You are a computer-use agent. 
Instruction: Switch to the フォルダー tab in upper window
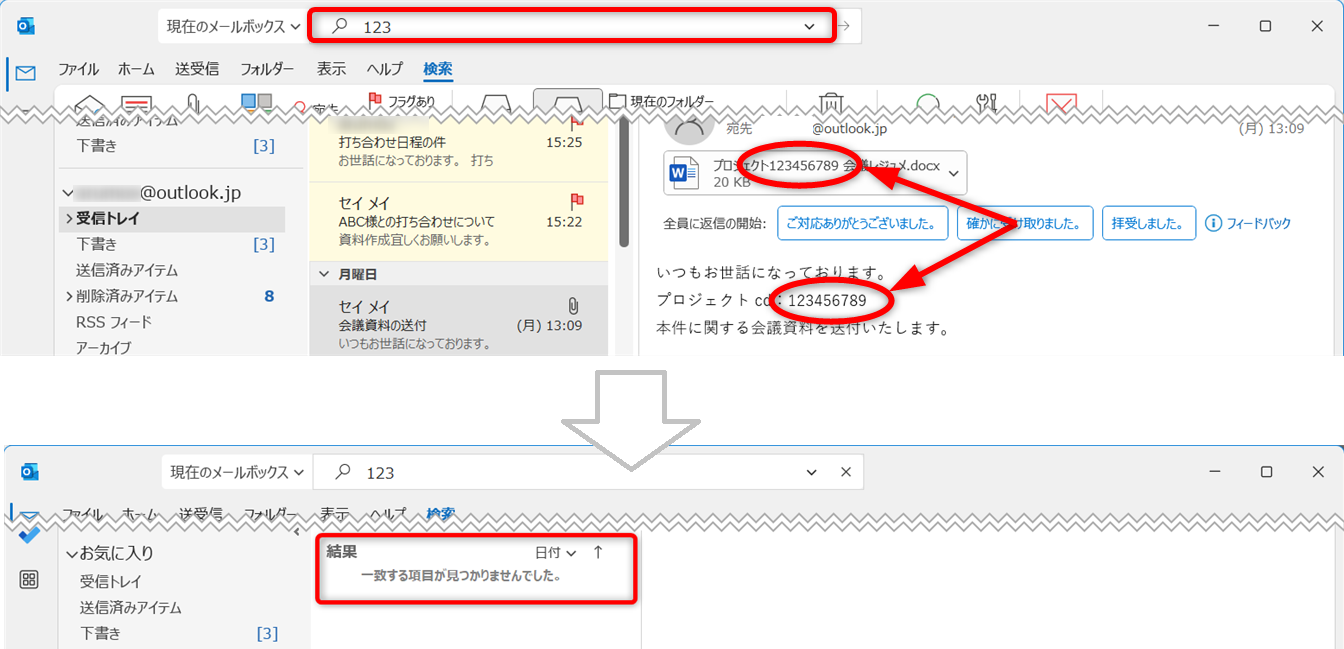[x=267, y=69]
